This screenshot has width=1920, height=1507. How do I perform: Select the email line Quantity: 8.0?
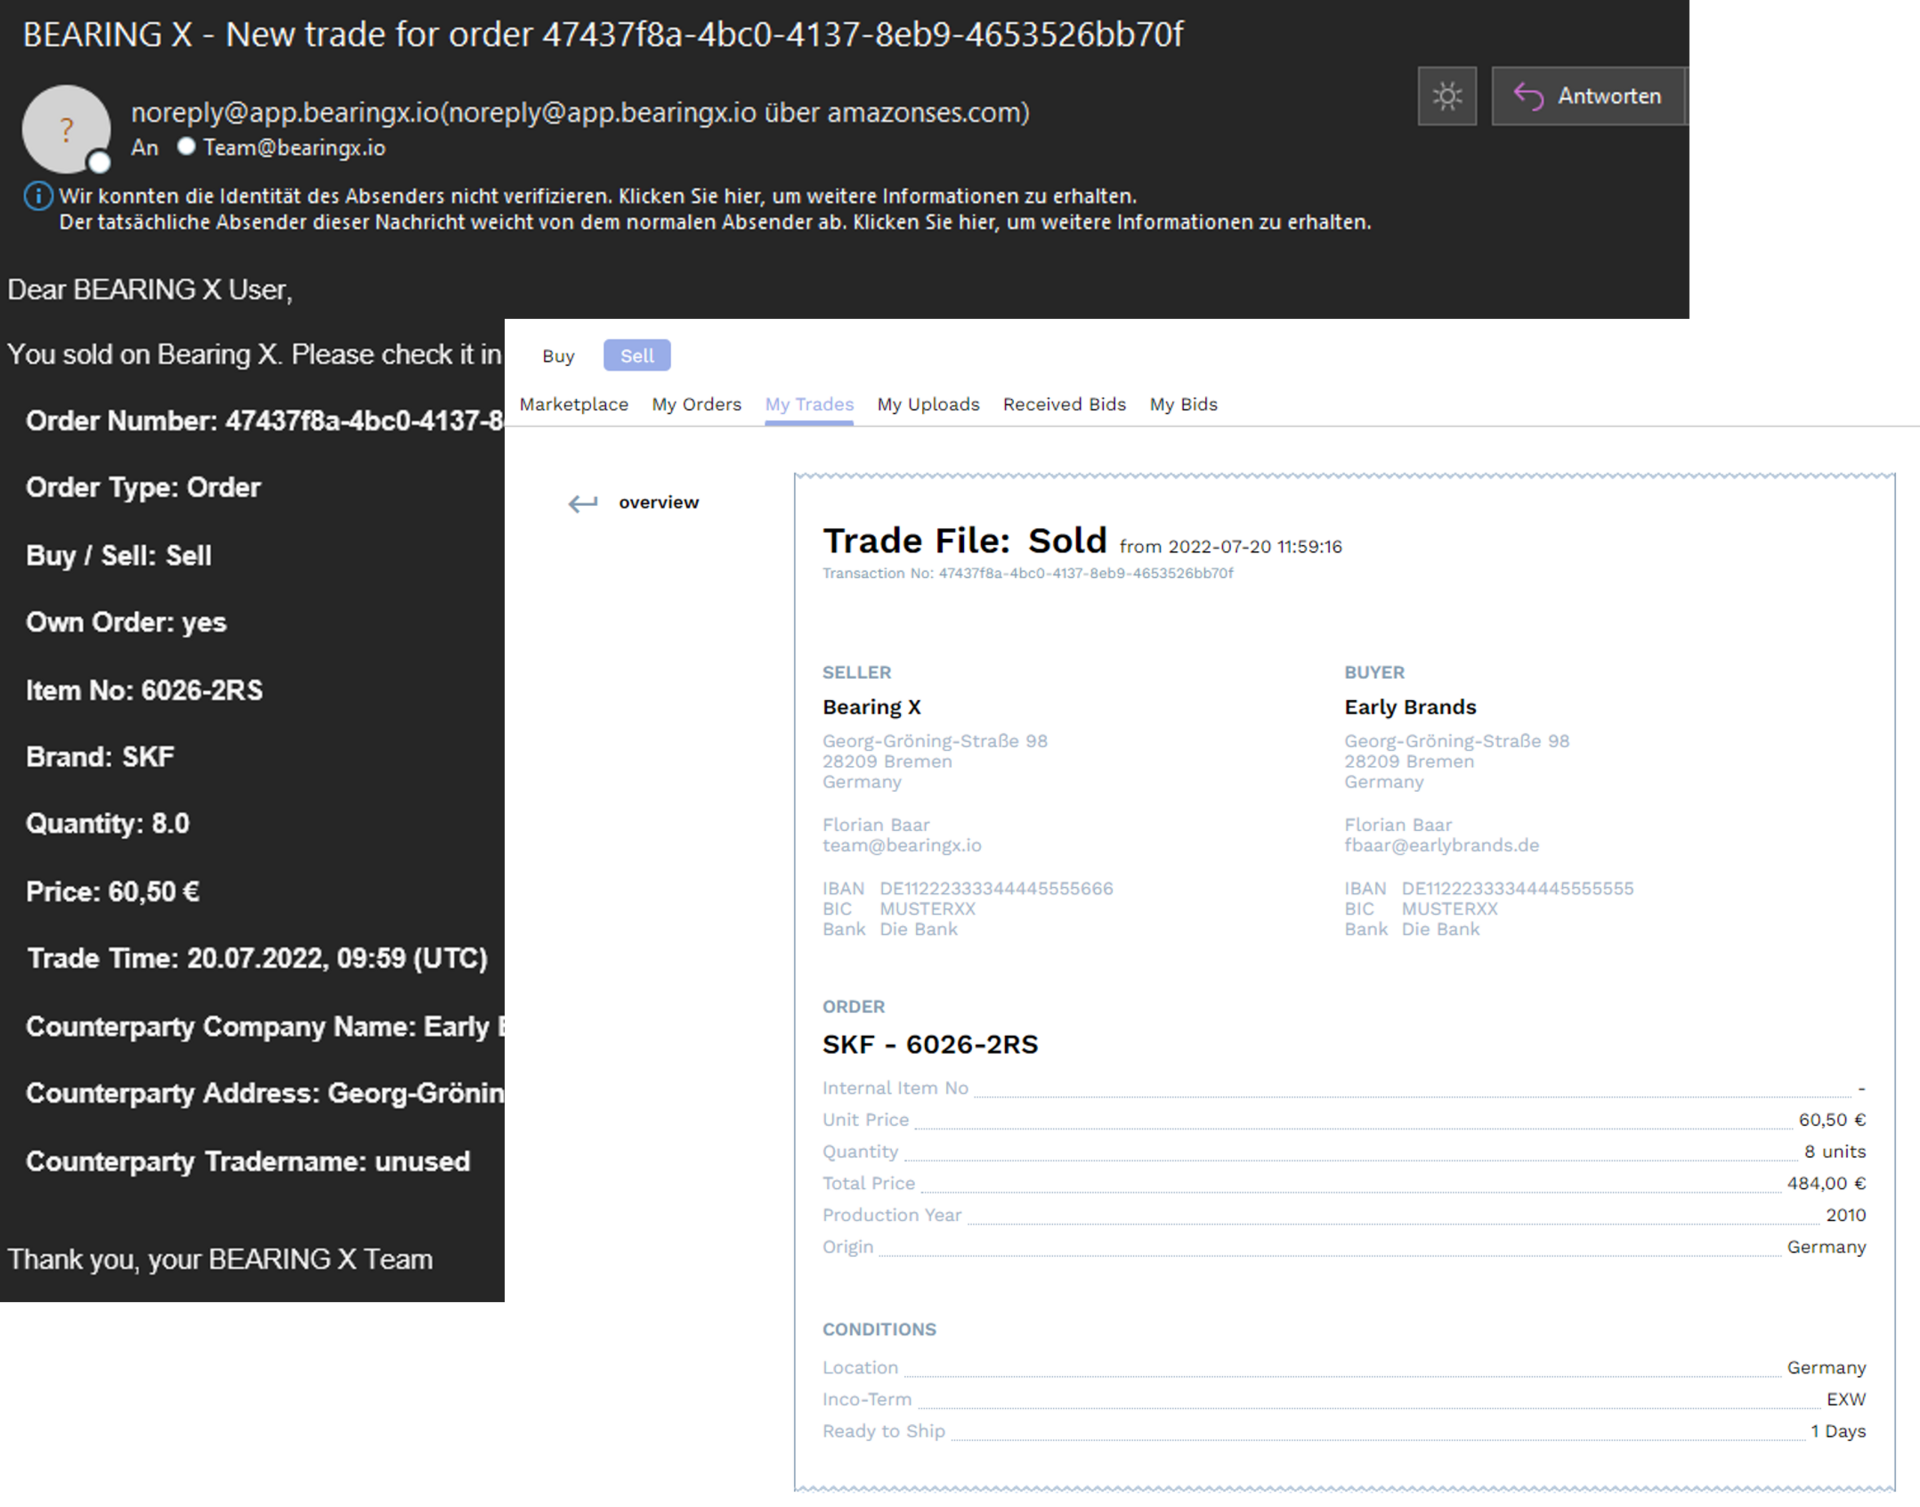click(x=108, y=824)
